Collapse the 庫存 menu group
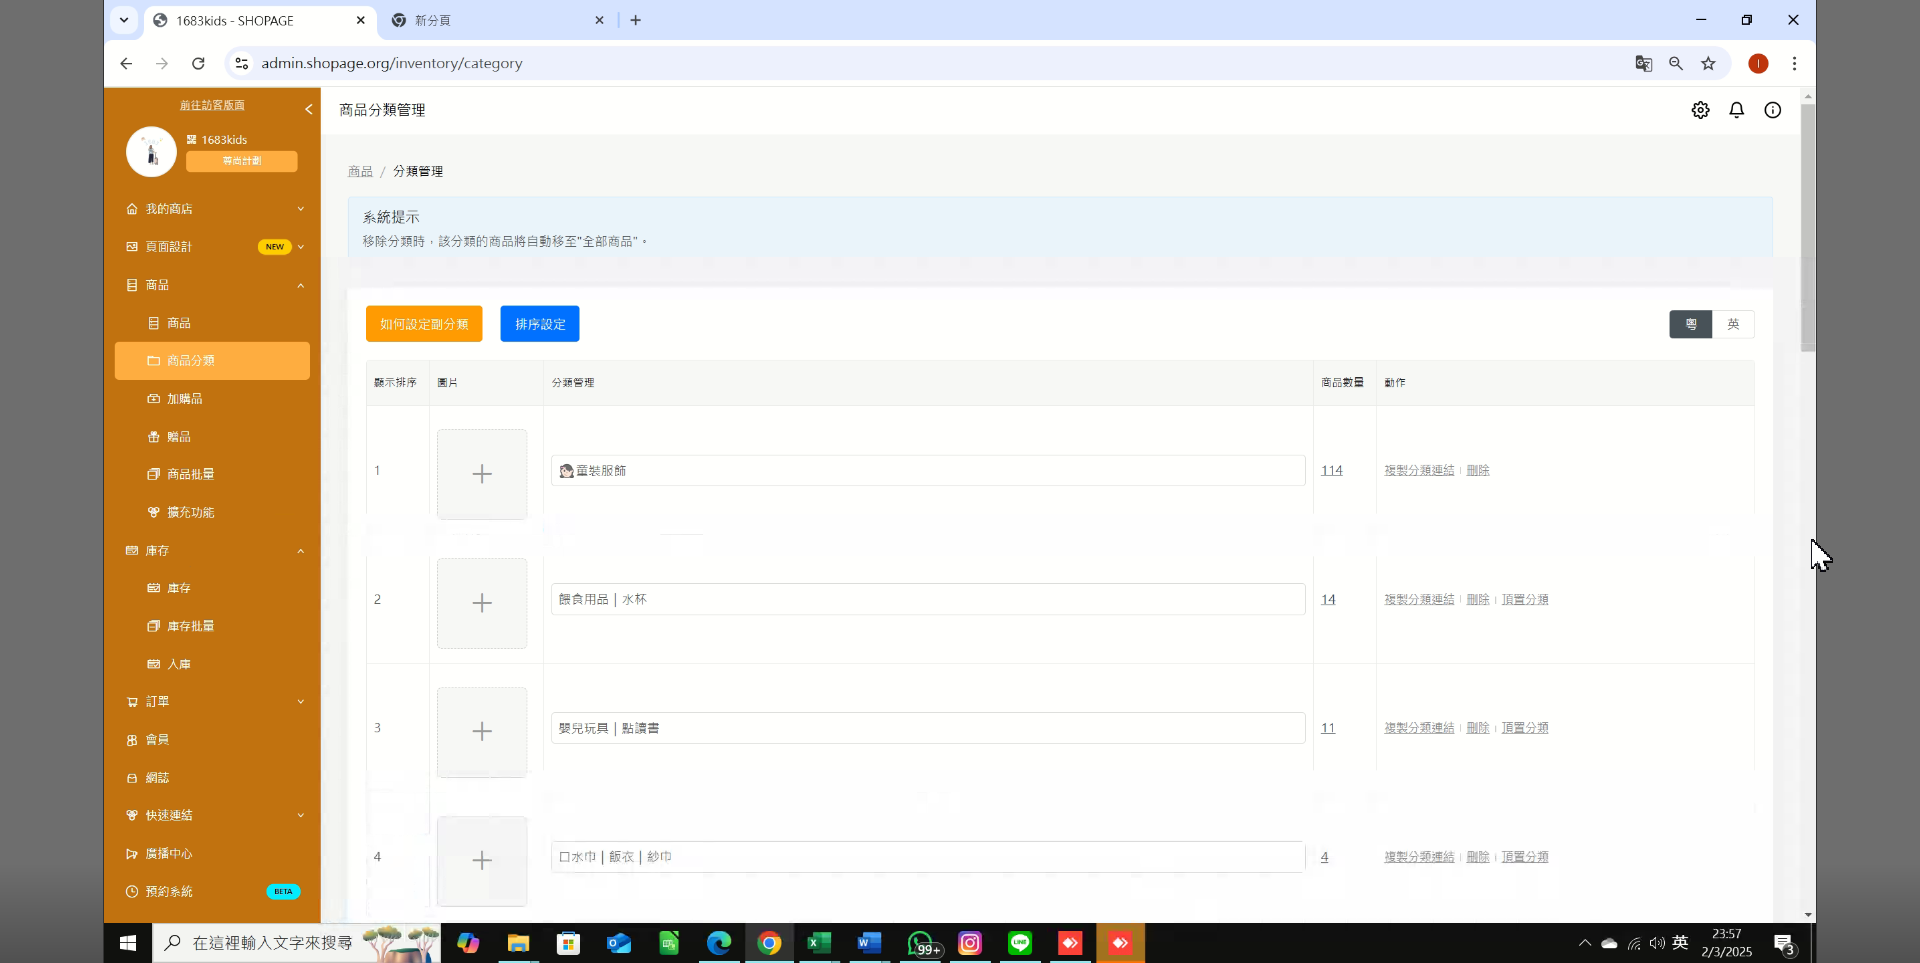 click(212, 551)
